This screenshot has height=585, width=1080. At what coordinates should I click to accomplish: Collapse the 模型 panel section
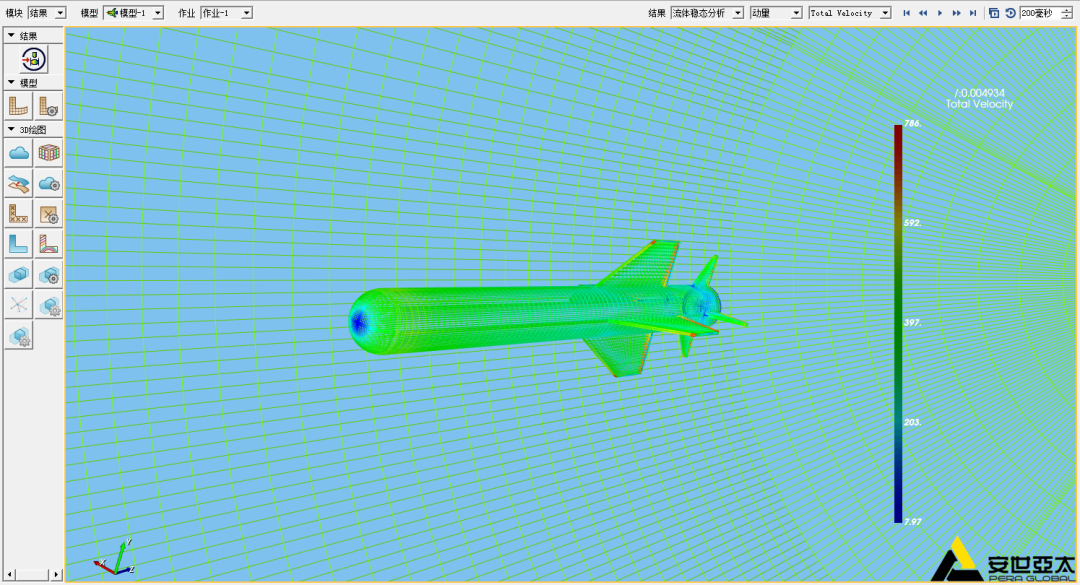11,82
